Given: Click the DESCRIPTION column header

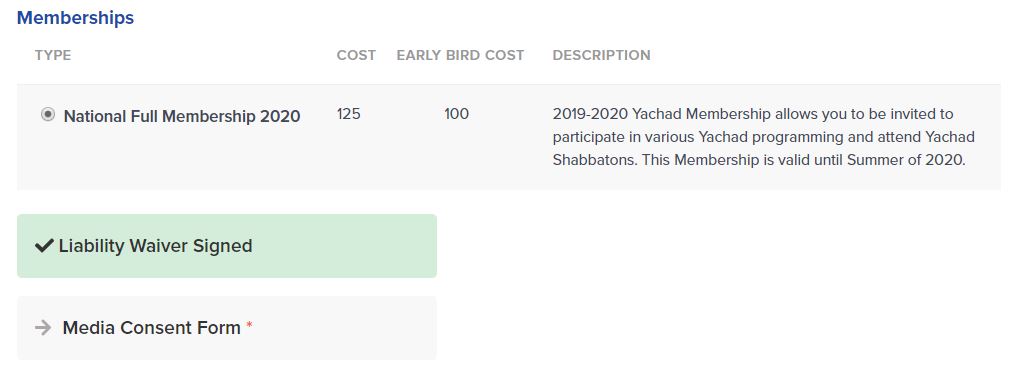Looking at the screenshot, I should coord(601,55).
